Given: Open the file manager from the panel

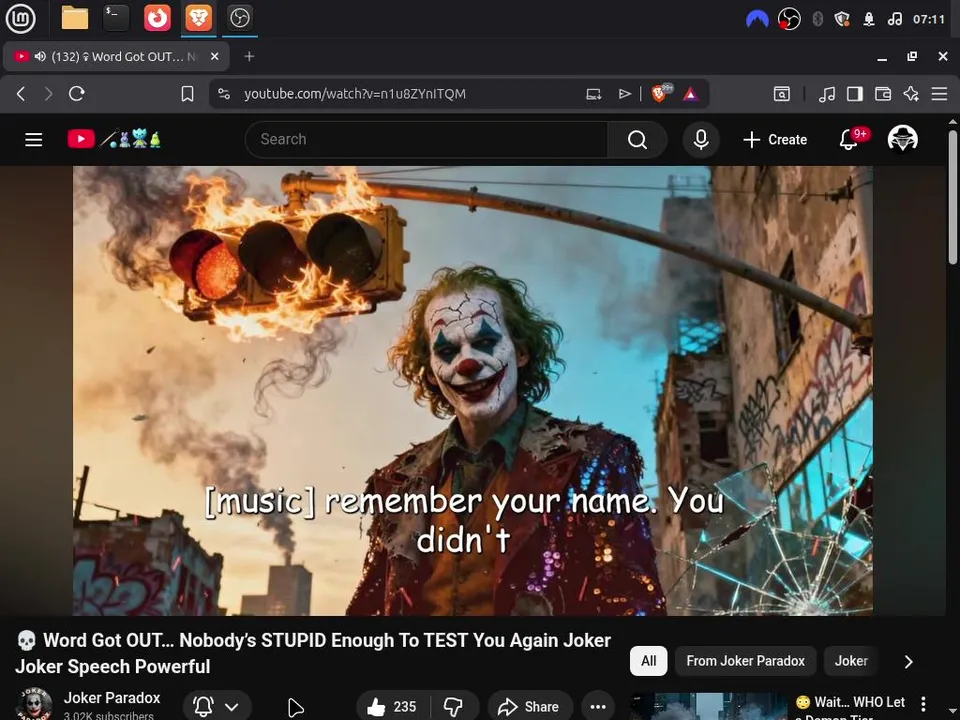Looking at the screenshot, I should [75, 18].
